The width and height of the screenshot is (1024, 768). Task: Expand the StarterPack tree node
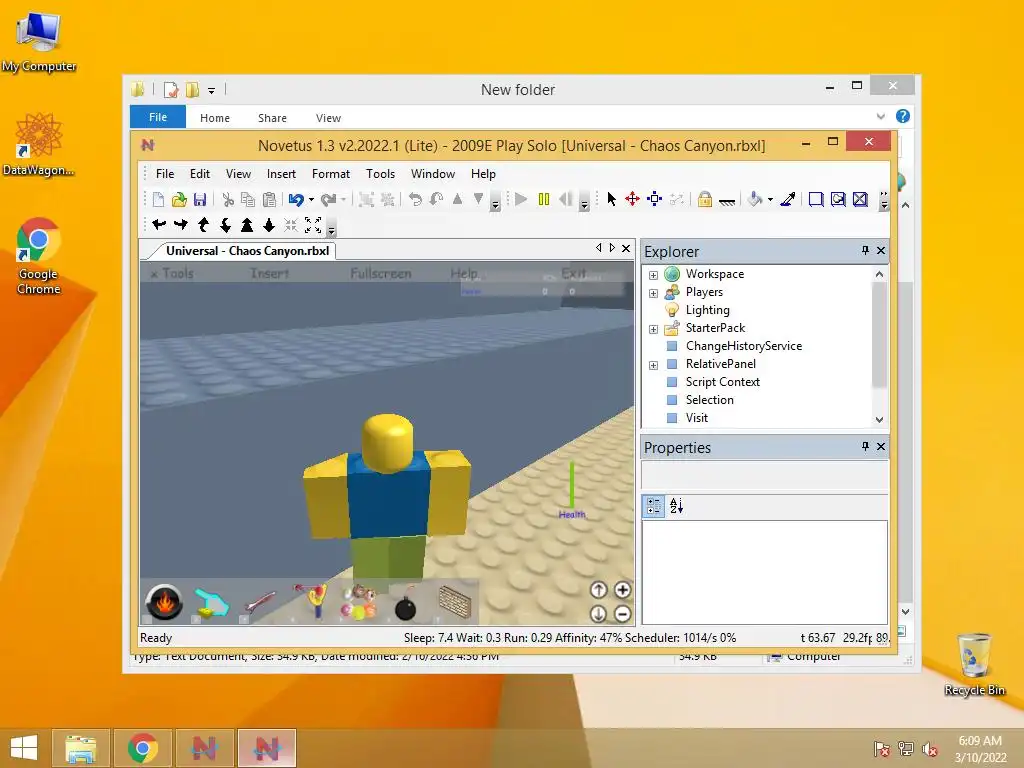tap(653, 329)
